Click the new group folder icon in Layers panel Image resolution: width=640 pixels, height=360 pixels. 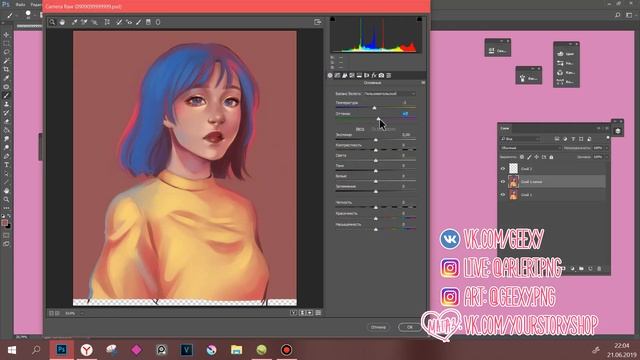581,269
